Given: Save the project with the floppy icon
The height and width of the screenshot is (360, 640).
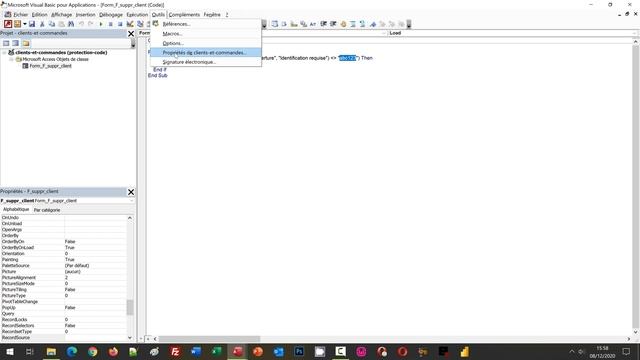Looking at the screenshot, I should 32,24.
